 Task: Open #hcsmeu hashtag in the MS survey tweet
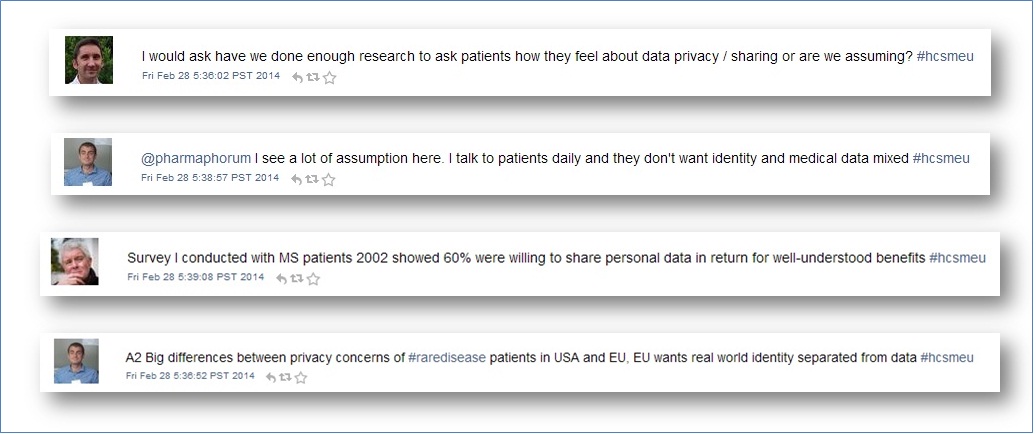tap(957, 258)
